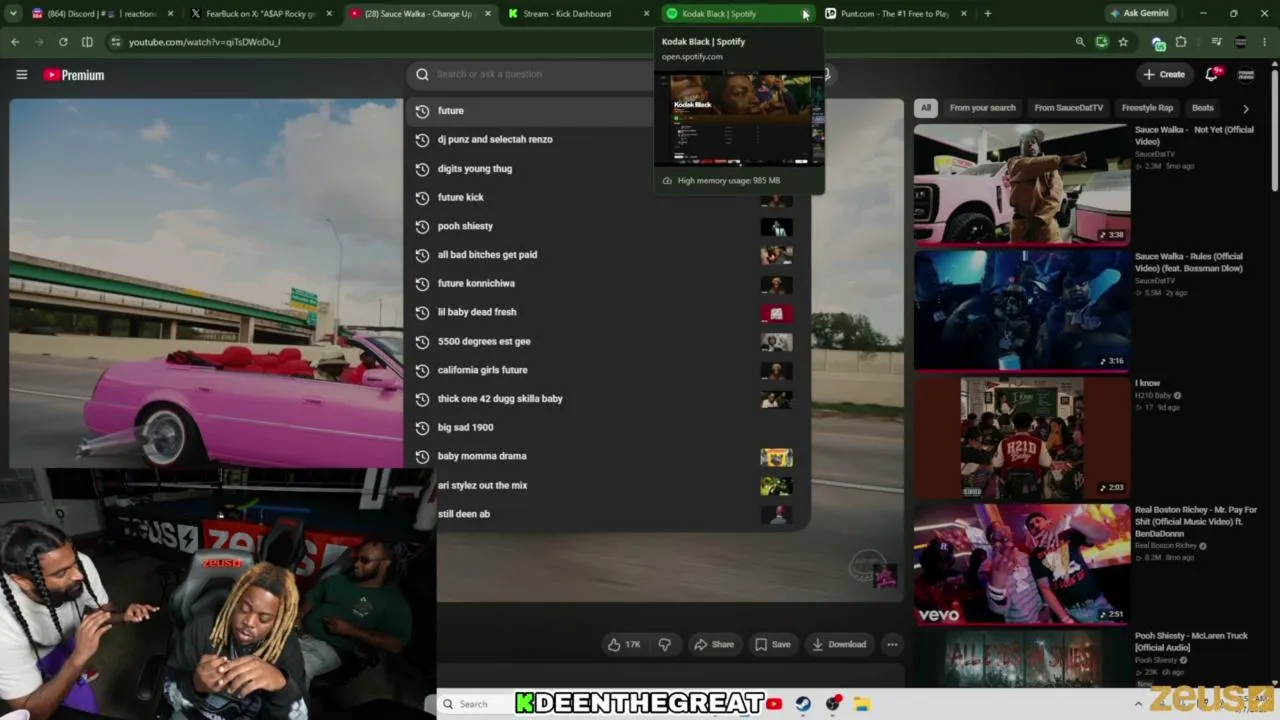The image size is (1280, 720).
Task: Select 'future konnichiwa' suggestion
Action: click(x=607, y=283)
